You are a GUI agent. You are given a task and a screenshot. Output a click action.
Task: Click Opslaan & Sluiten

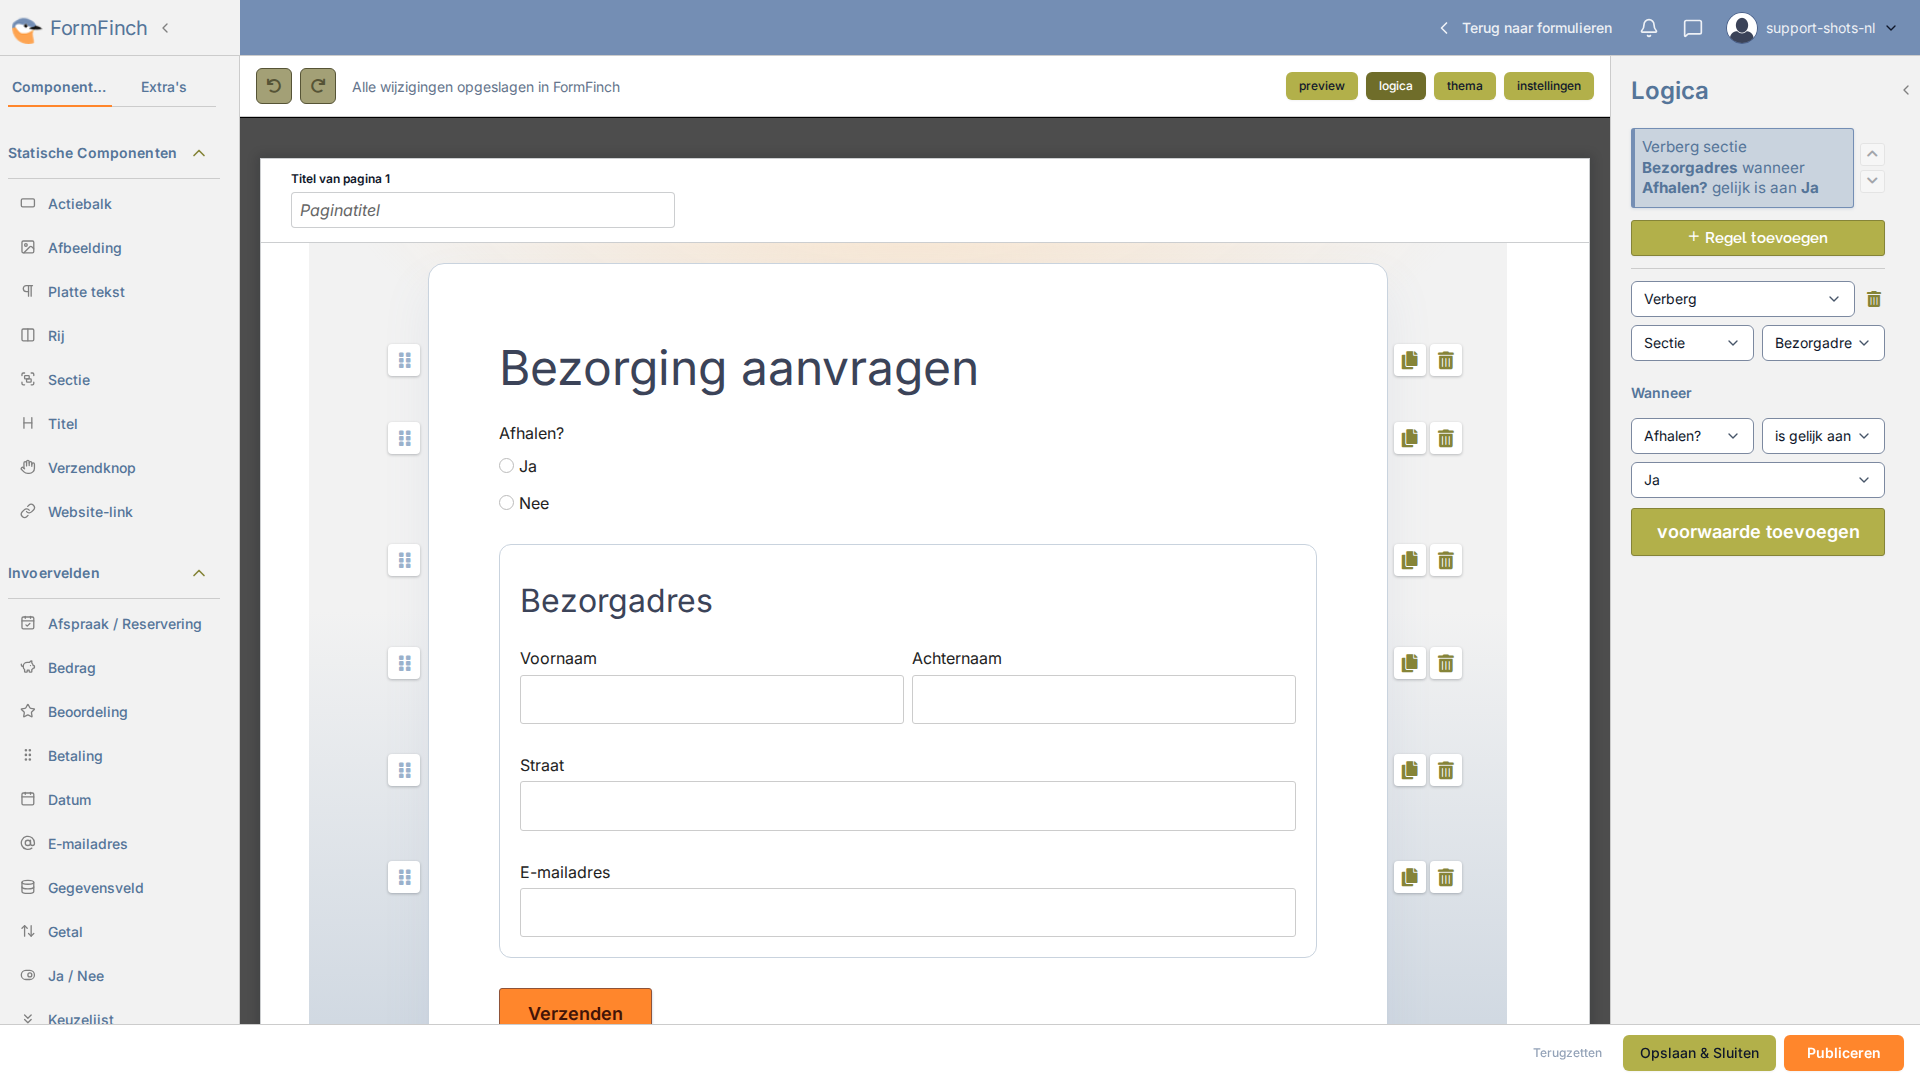pyautogui.click(x=1699, y=1053)
